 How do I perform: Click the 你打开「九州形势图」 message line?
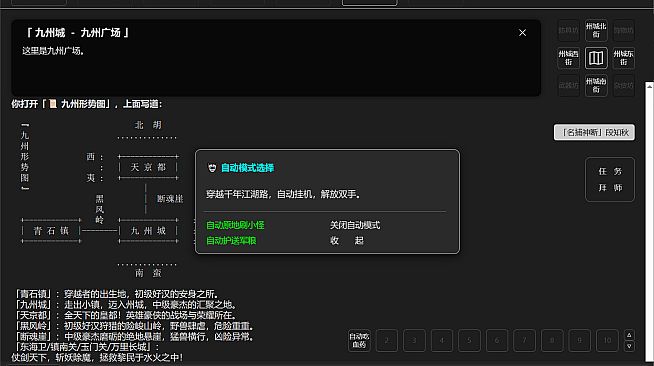click(x=87, y=104)
